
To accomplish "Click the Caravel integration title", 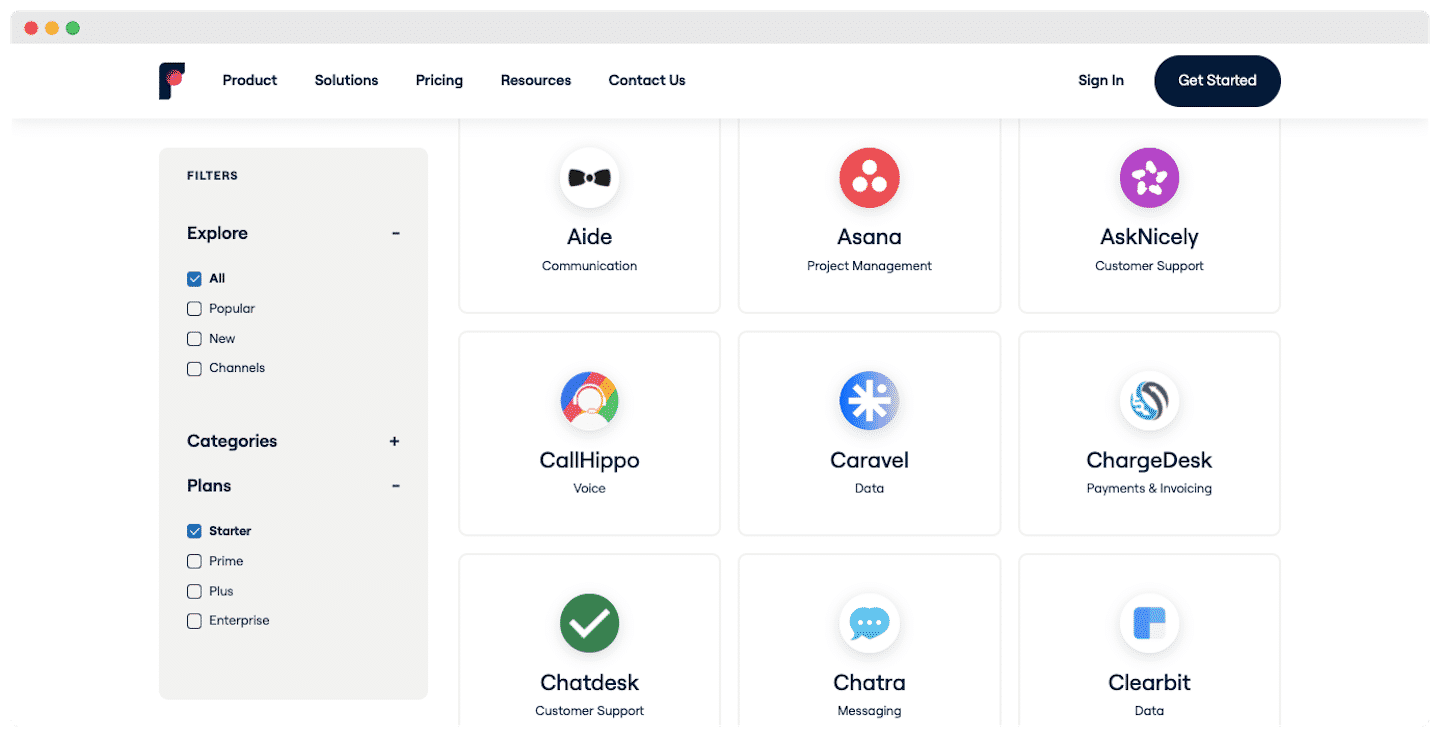I will [x=869, y=460].
